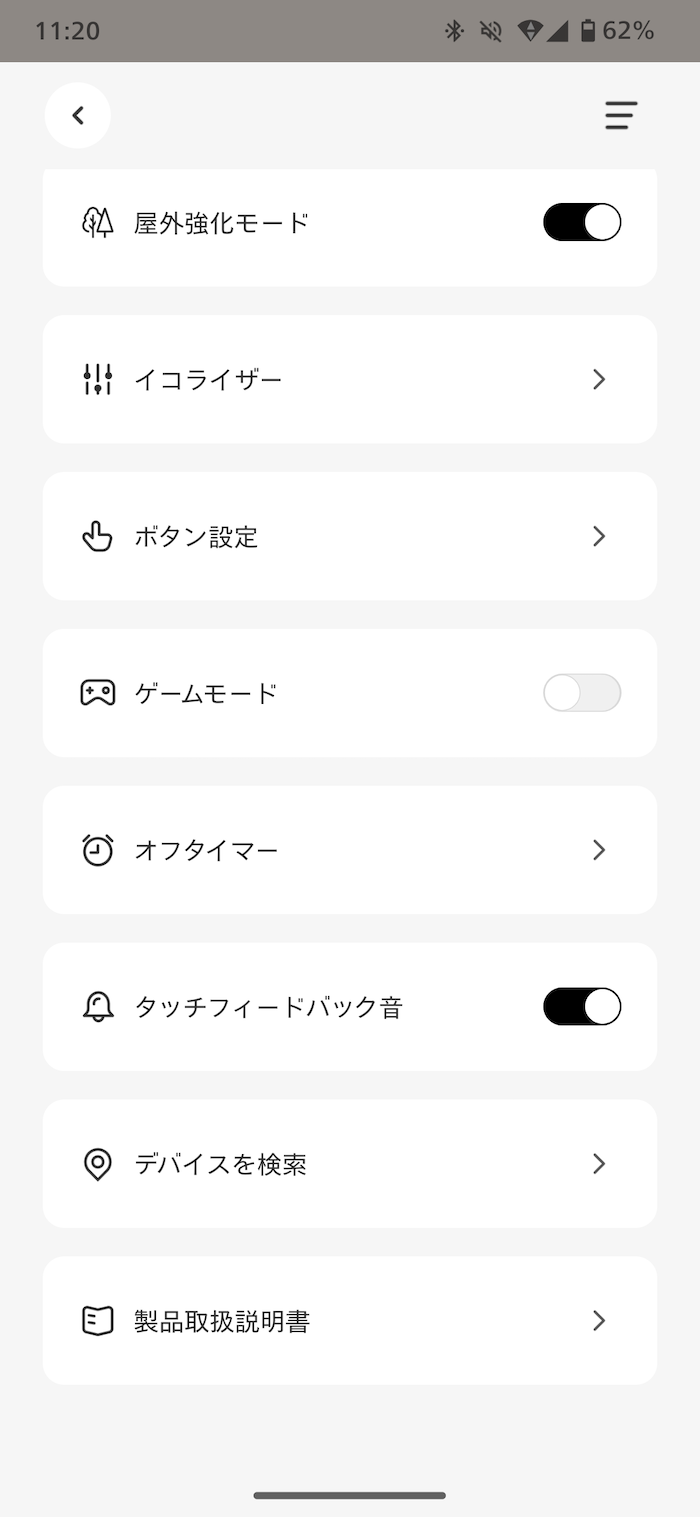Tap the デバイスを検索 label
Image resolution: width=700 pixels, height=1517 pixels.
point(220,1164)
